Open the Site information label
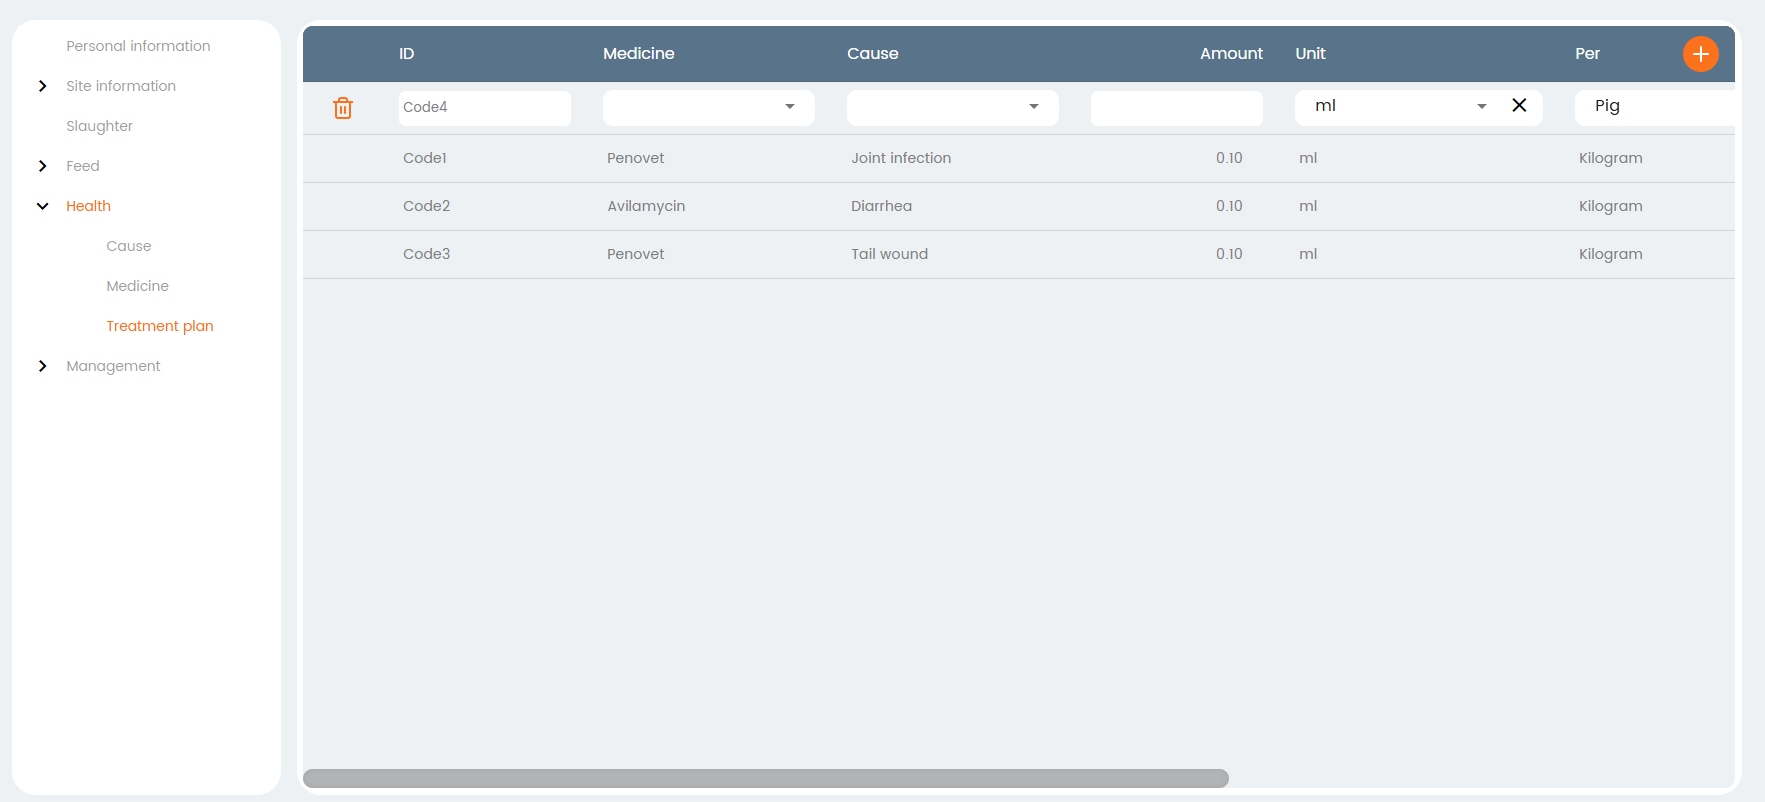This screenshot has height=802, width=1765. pyautogui.click(x=121, y=86)
